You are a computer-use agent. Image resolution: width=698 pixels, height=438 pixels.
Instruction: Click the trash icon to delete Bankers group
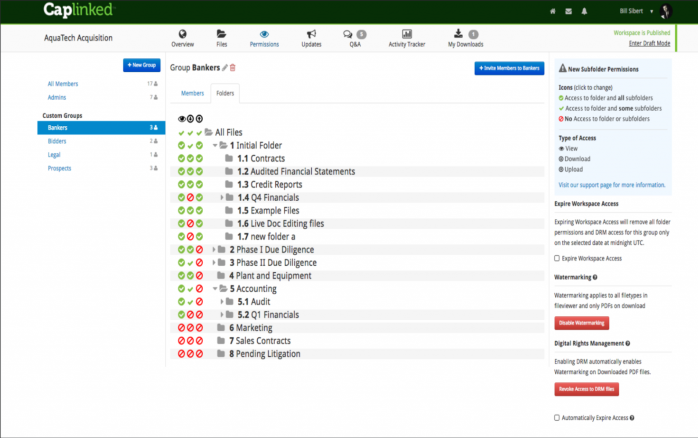[232, 68]
